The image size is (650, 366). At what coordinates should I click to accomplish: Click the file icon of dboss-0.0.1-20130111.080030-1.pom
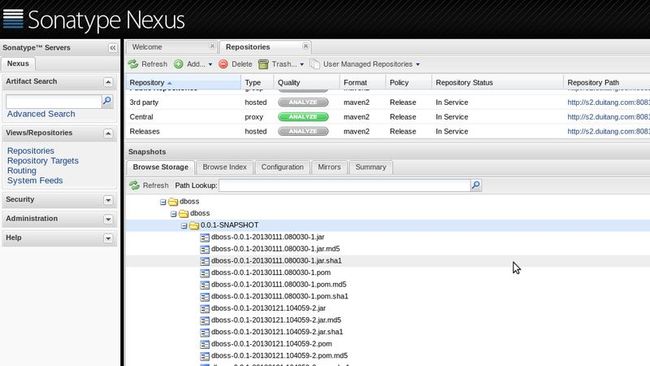click(205, 273)
